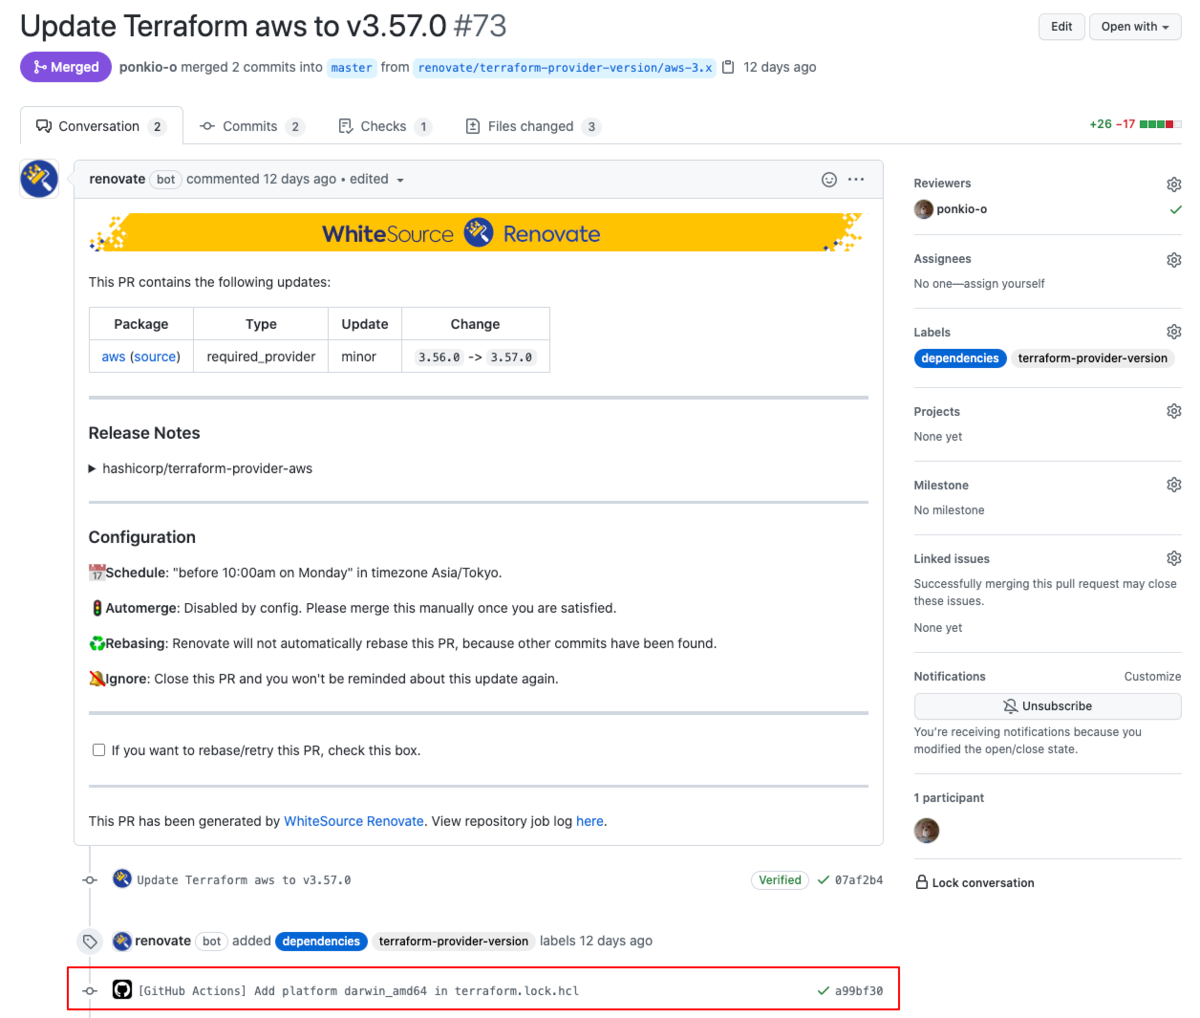Screen dimensions: 1200x1018
Task: Open emoji reaction picker on renovate comment
Action: click(x=829, y=179)
